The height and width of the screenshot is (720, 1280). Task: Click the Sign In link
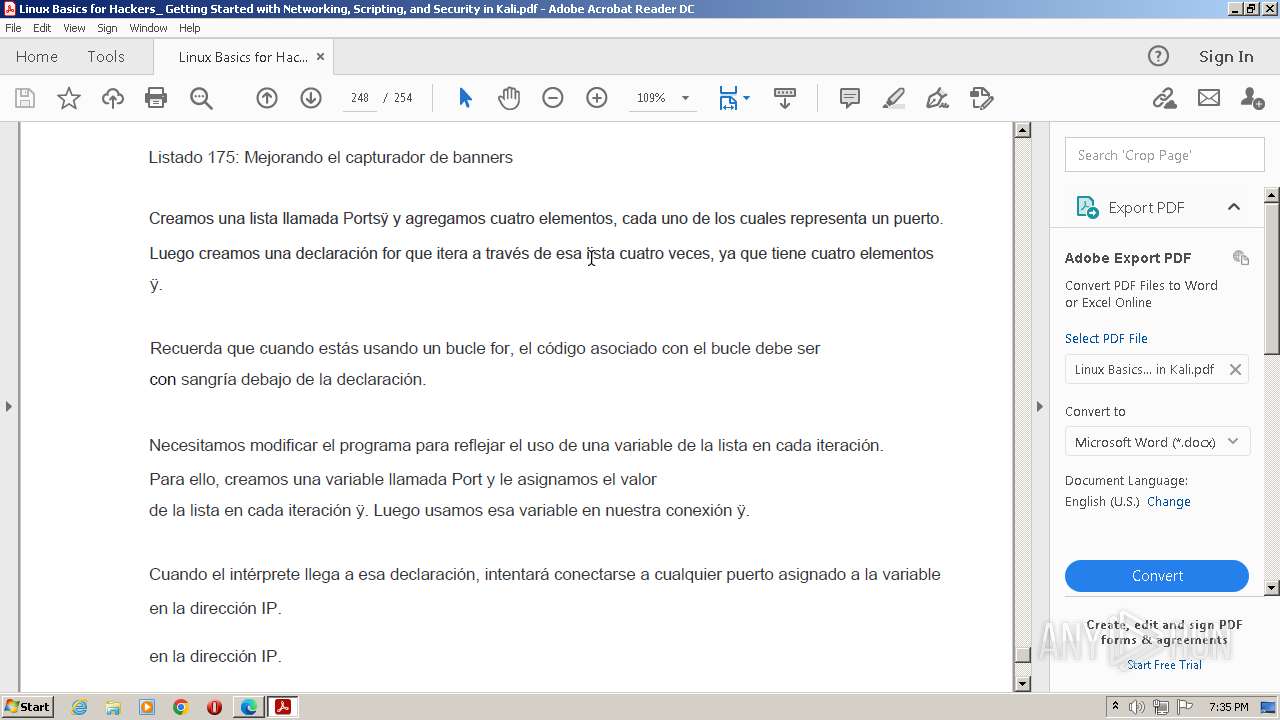(1226, 57)
